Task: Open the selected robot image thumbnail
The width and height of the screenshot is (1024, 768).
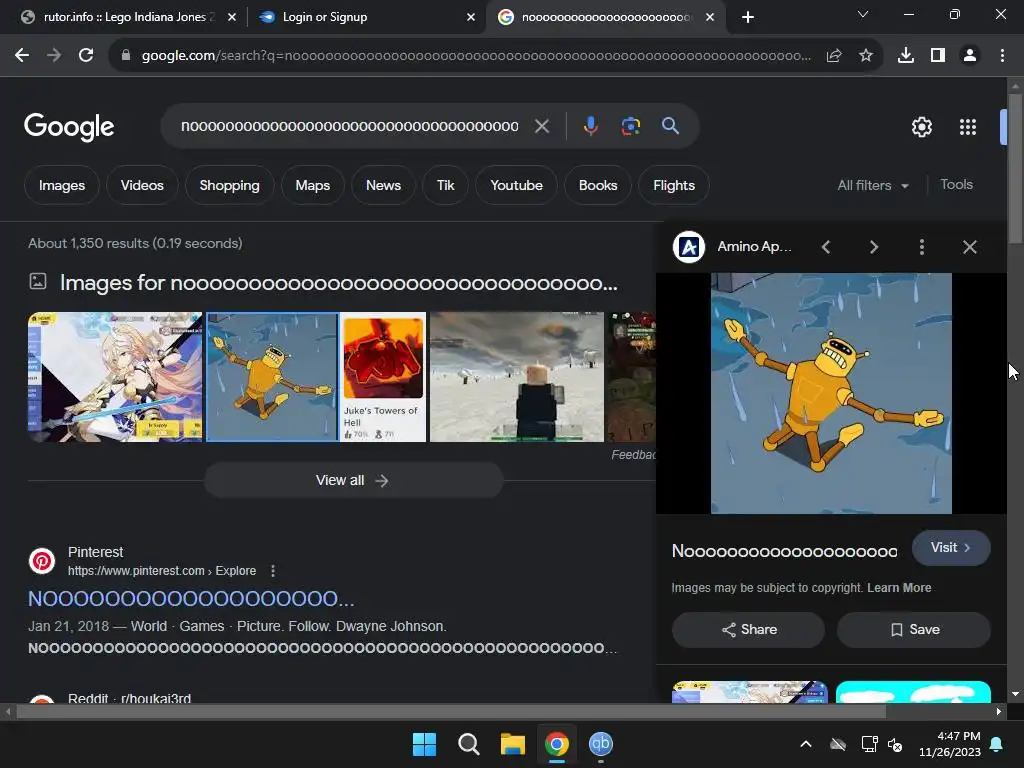Action: click(x=272, y=377)
